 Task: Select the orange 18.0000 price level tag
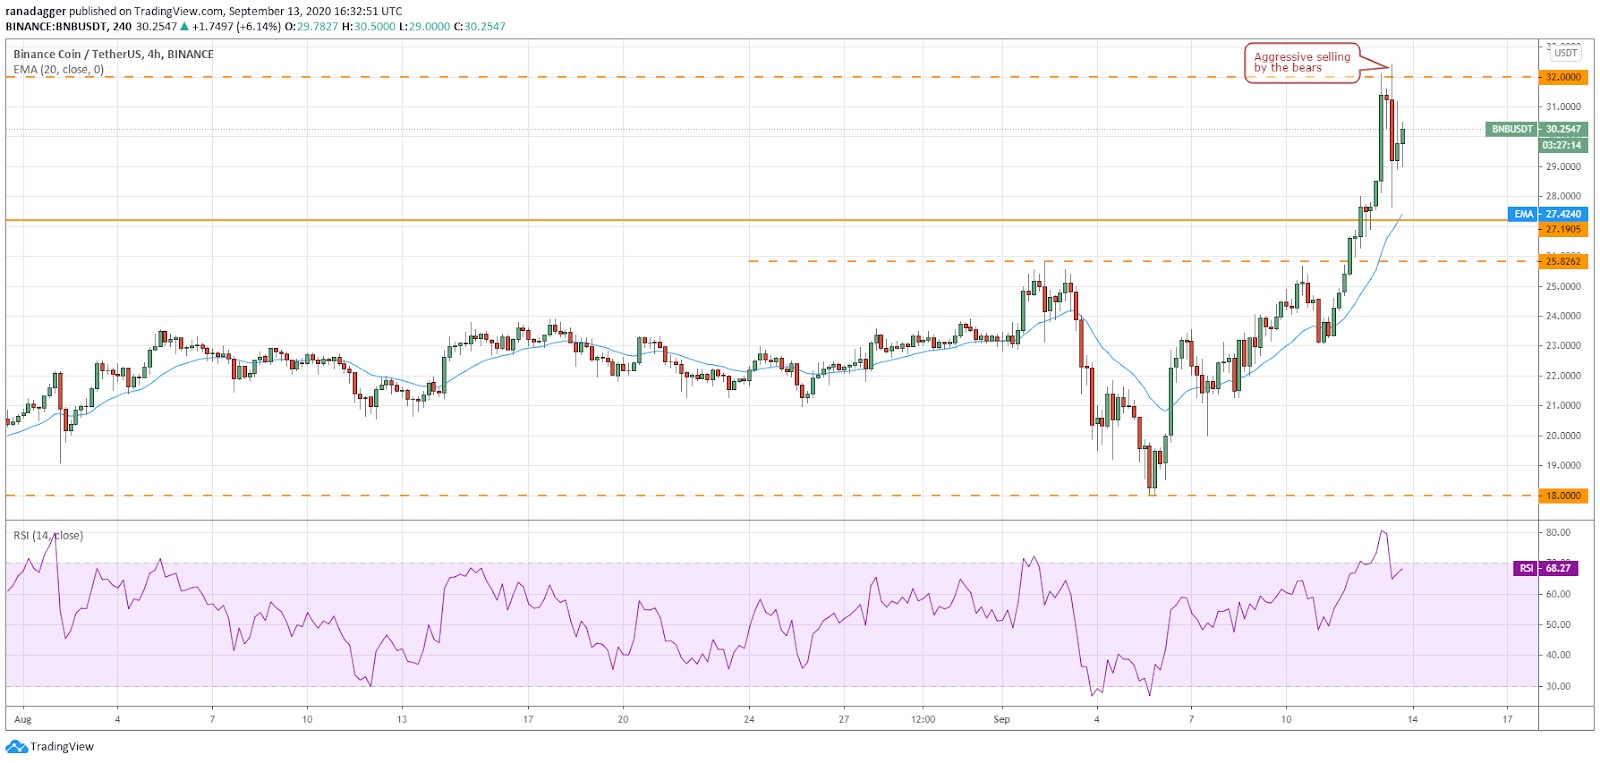[x=1563, y=495]
